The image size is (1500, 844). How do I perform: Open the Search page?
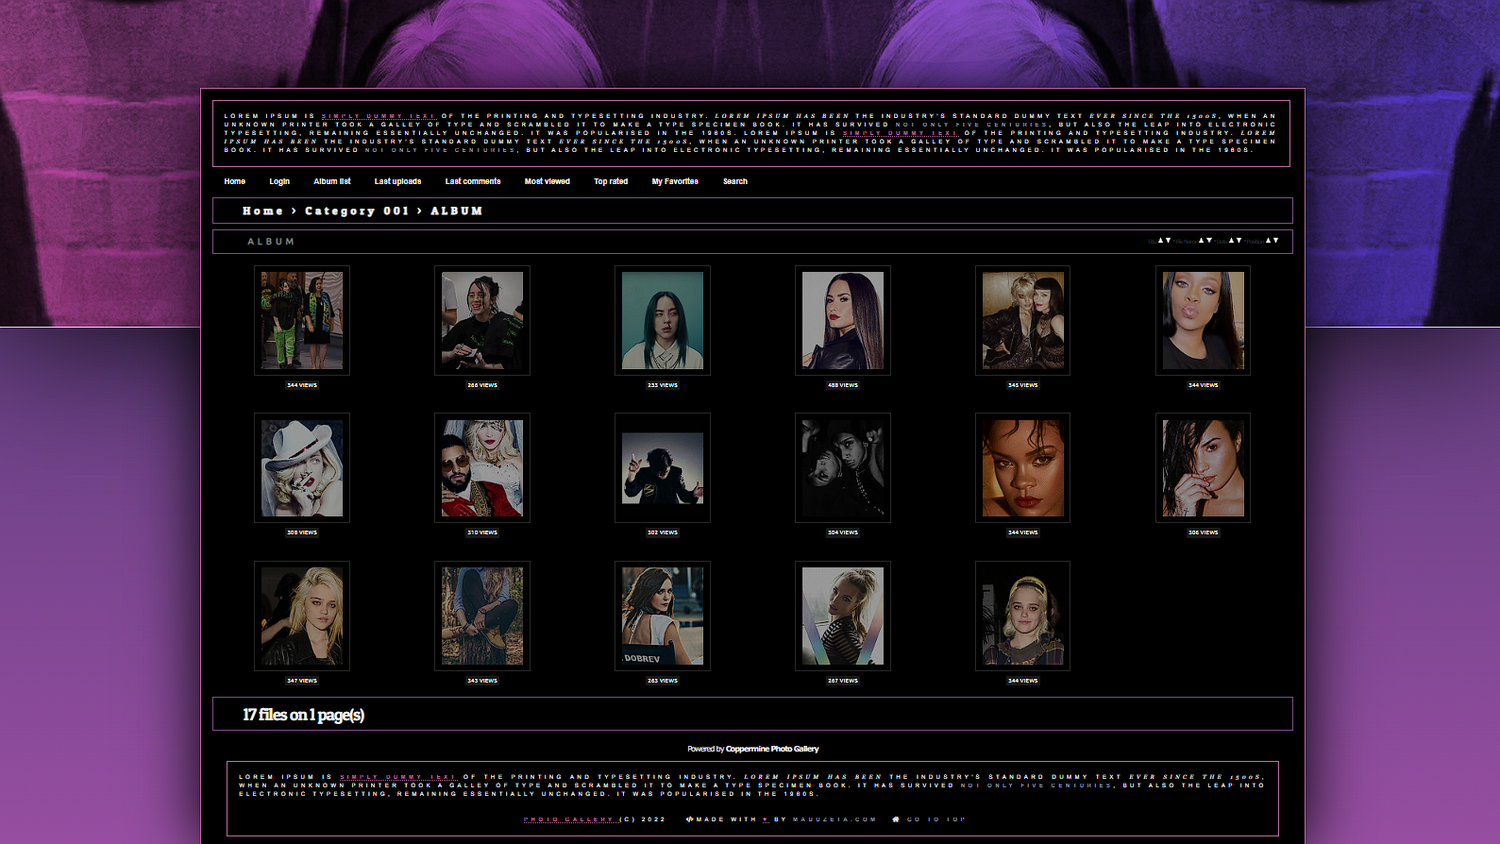click(x=734, y=181)
